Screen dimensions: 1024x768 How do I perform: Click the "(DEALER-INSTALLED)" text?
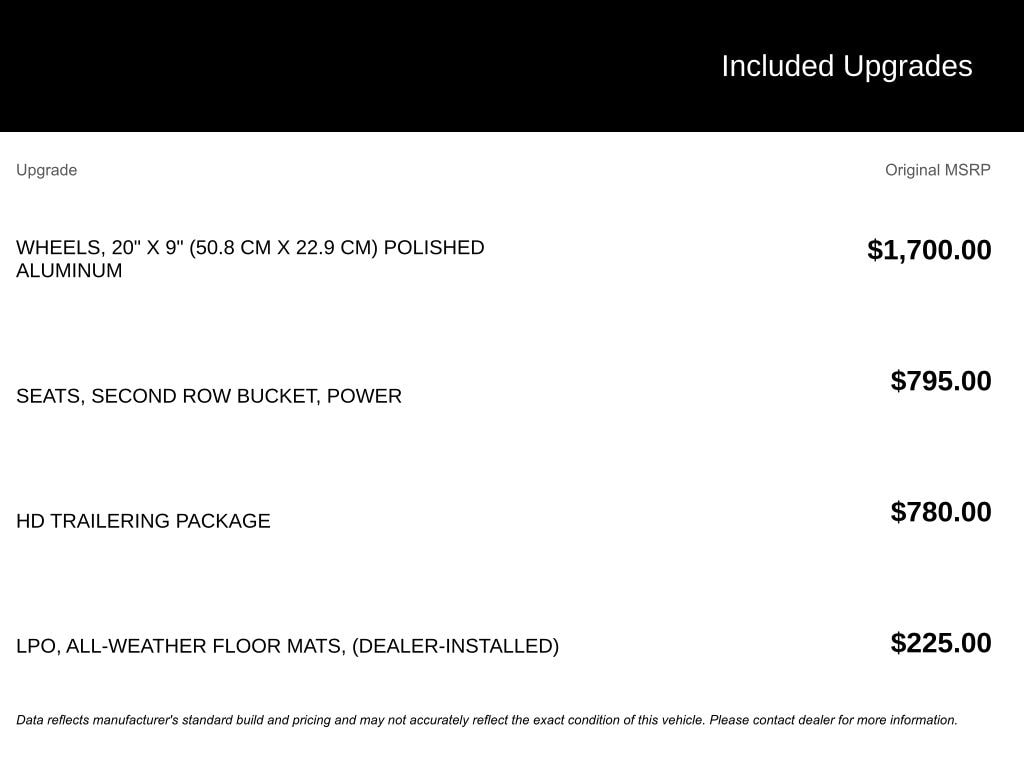click(x=455, y=646)
